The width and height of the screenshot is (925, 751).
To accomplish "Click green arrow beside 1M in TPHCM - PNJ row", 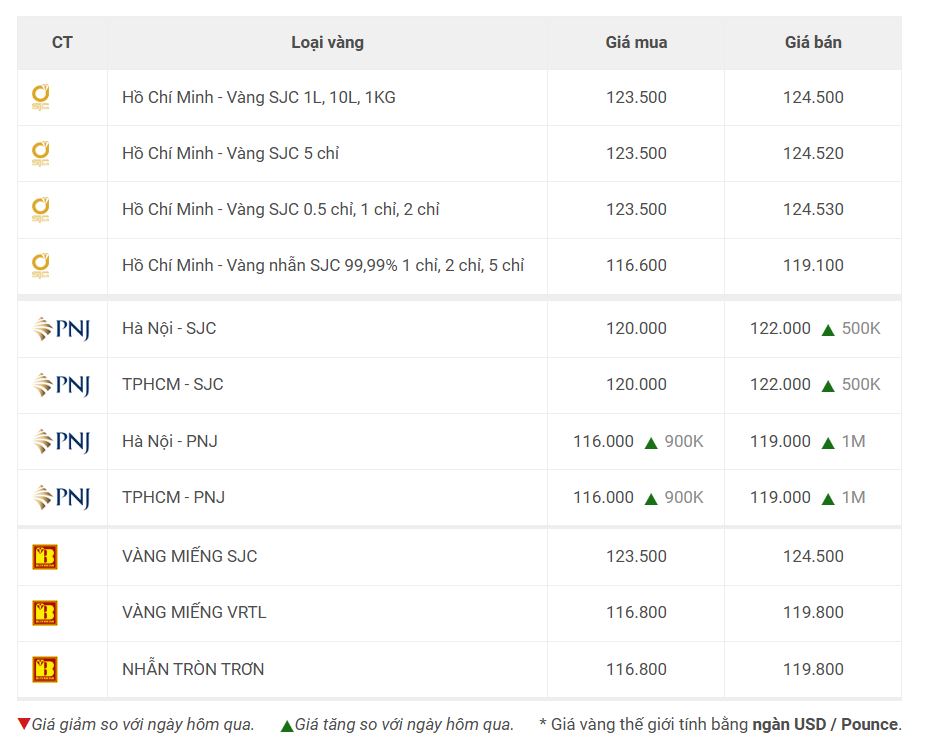I will tap(828, 499).
